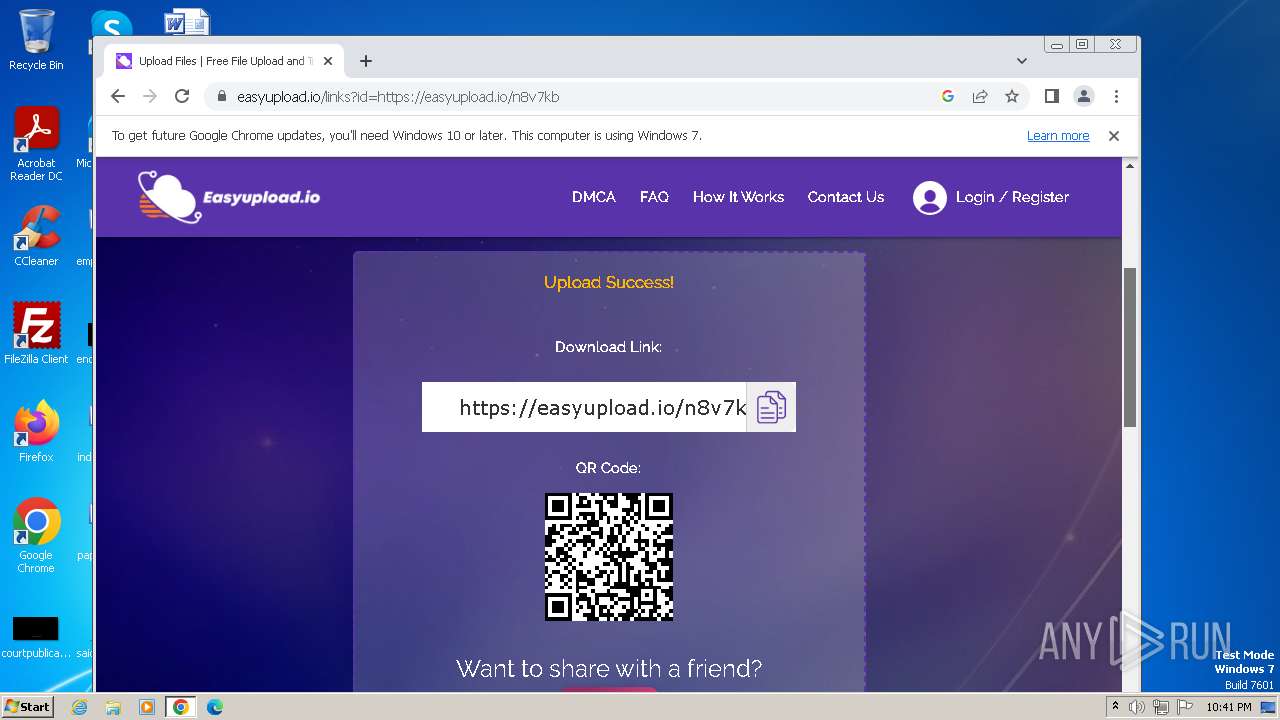This screenshot has width=1280, height=720.
Task: Open the FAQ menu item
Action: [654, 197]
